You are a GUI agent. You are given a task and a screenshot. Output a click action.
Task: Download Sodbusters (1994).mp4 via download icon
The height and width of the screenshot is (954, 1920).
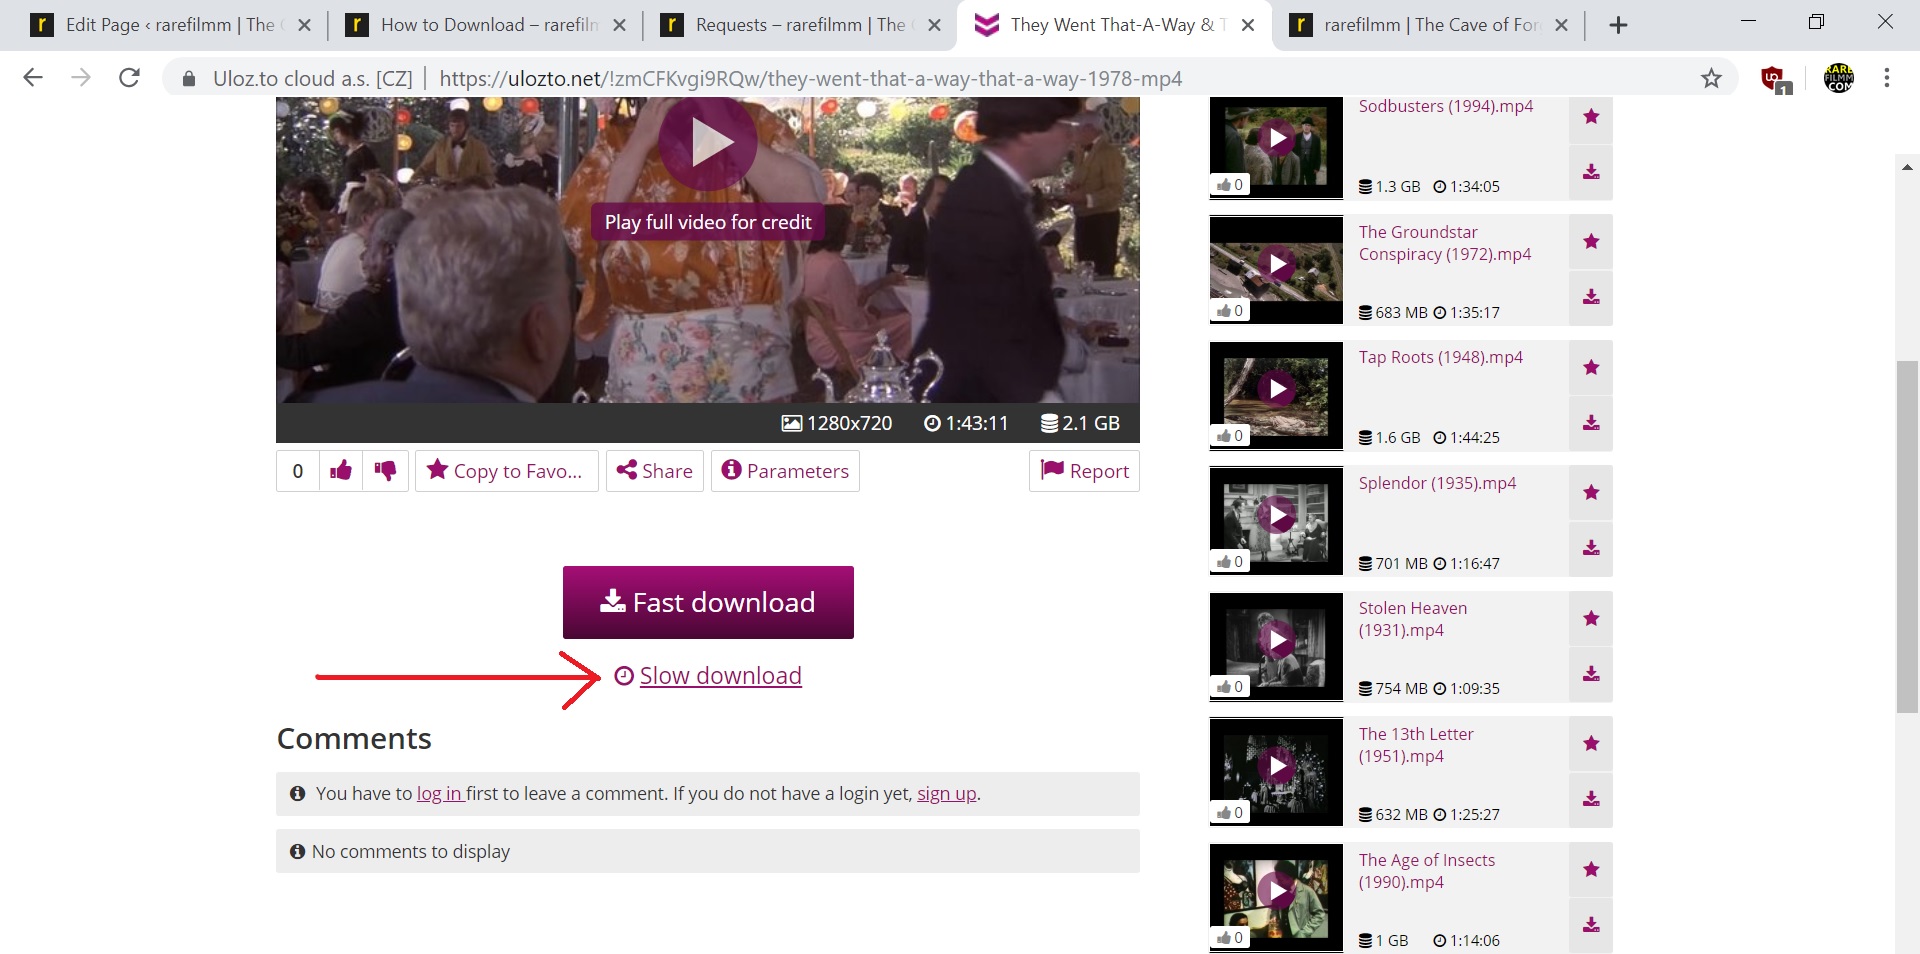coord(1591,172)
